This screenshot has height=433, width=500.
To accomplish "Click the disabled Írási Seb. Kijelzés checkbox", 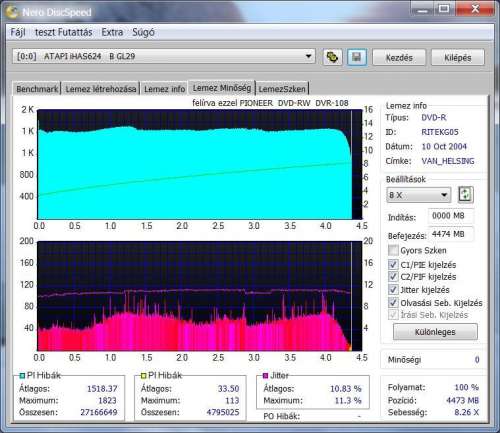I will tap(393, 314).
